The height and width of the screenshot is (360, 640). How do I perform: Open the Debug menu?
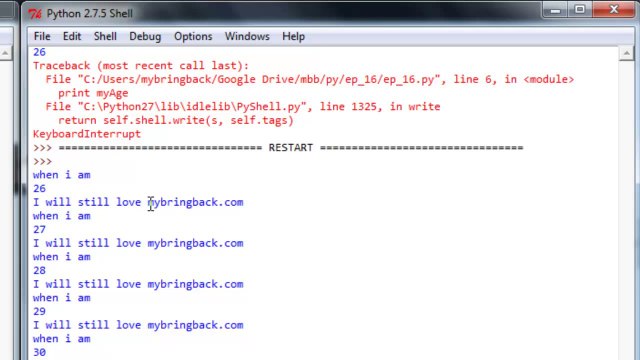(x=145, y=37)
